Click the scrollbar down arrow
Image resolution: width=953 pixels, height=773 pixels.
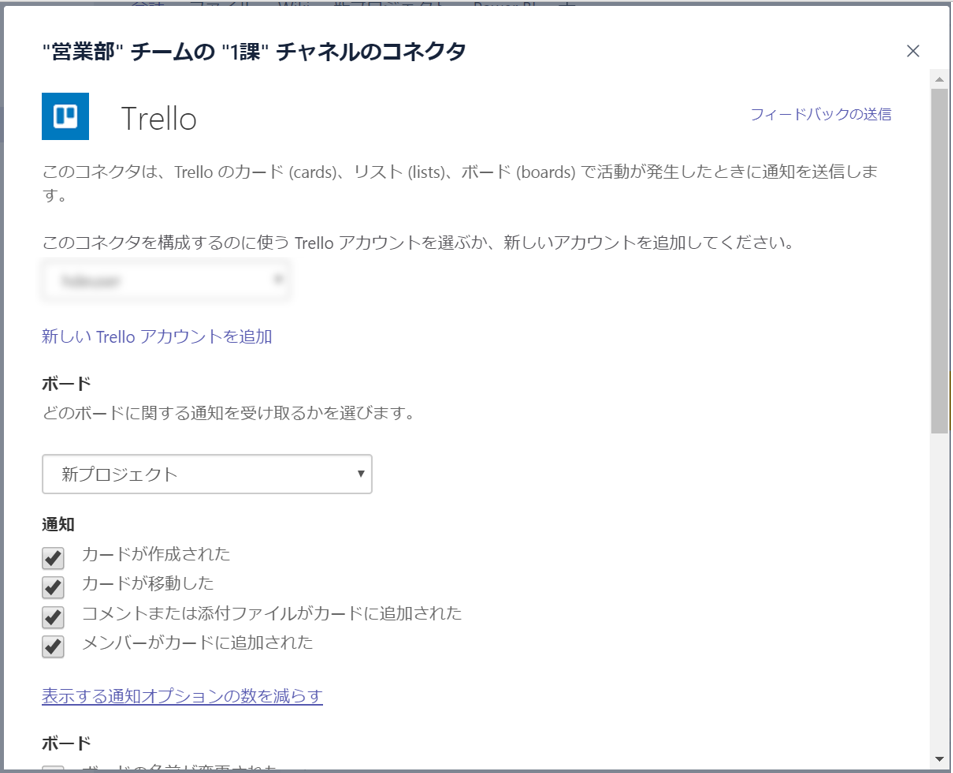938,760
